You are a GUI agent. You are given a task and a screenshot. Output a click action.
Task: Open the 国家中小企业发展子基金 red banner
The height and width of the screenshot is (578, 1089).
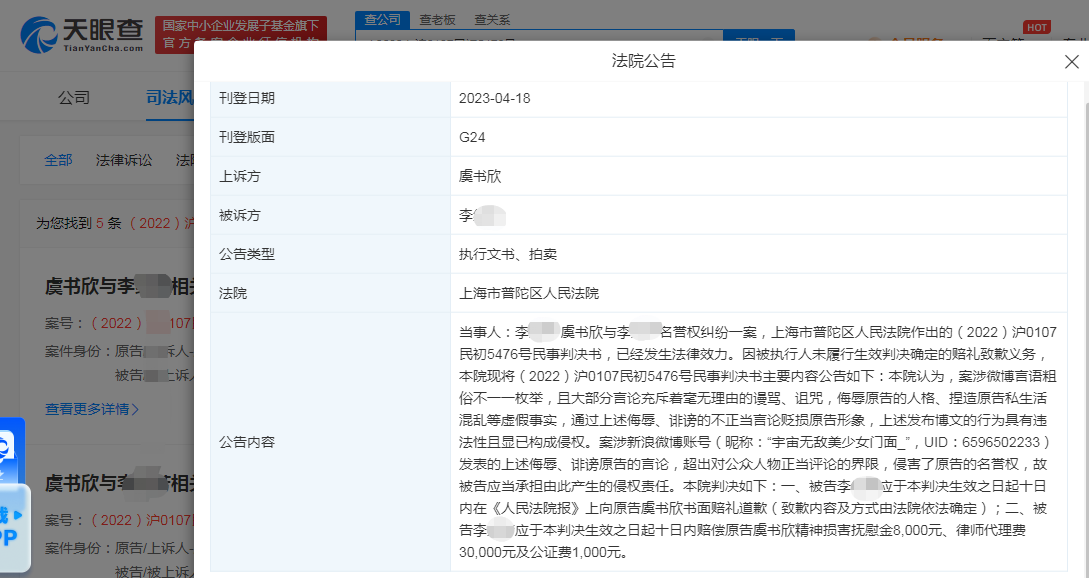(x=242, y=33)
